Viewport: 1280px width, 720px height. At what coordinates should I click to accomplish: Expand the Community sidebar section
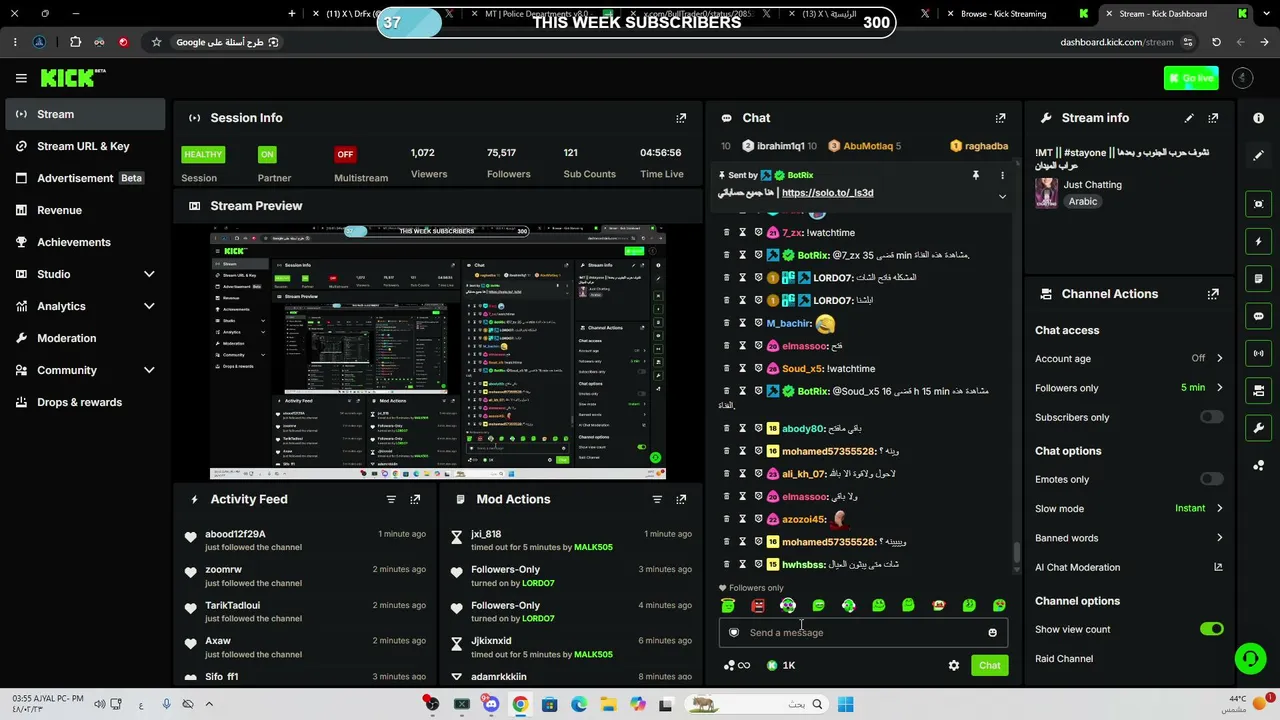[149, 370]
